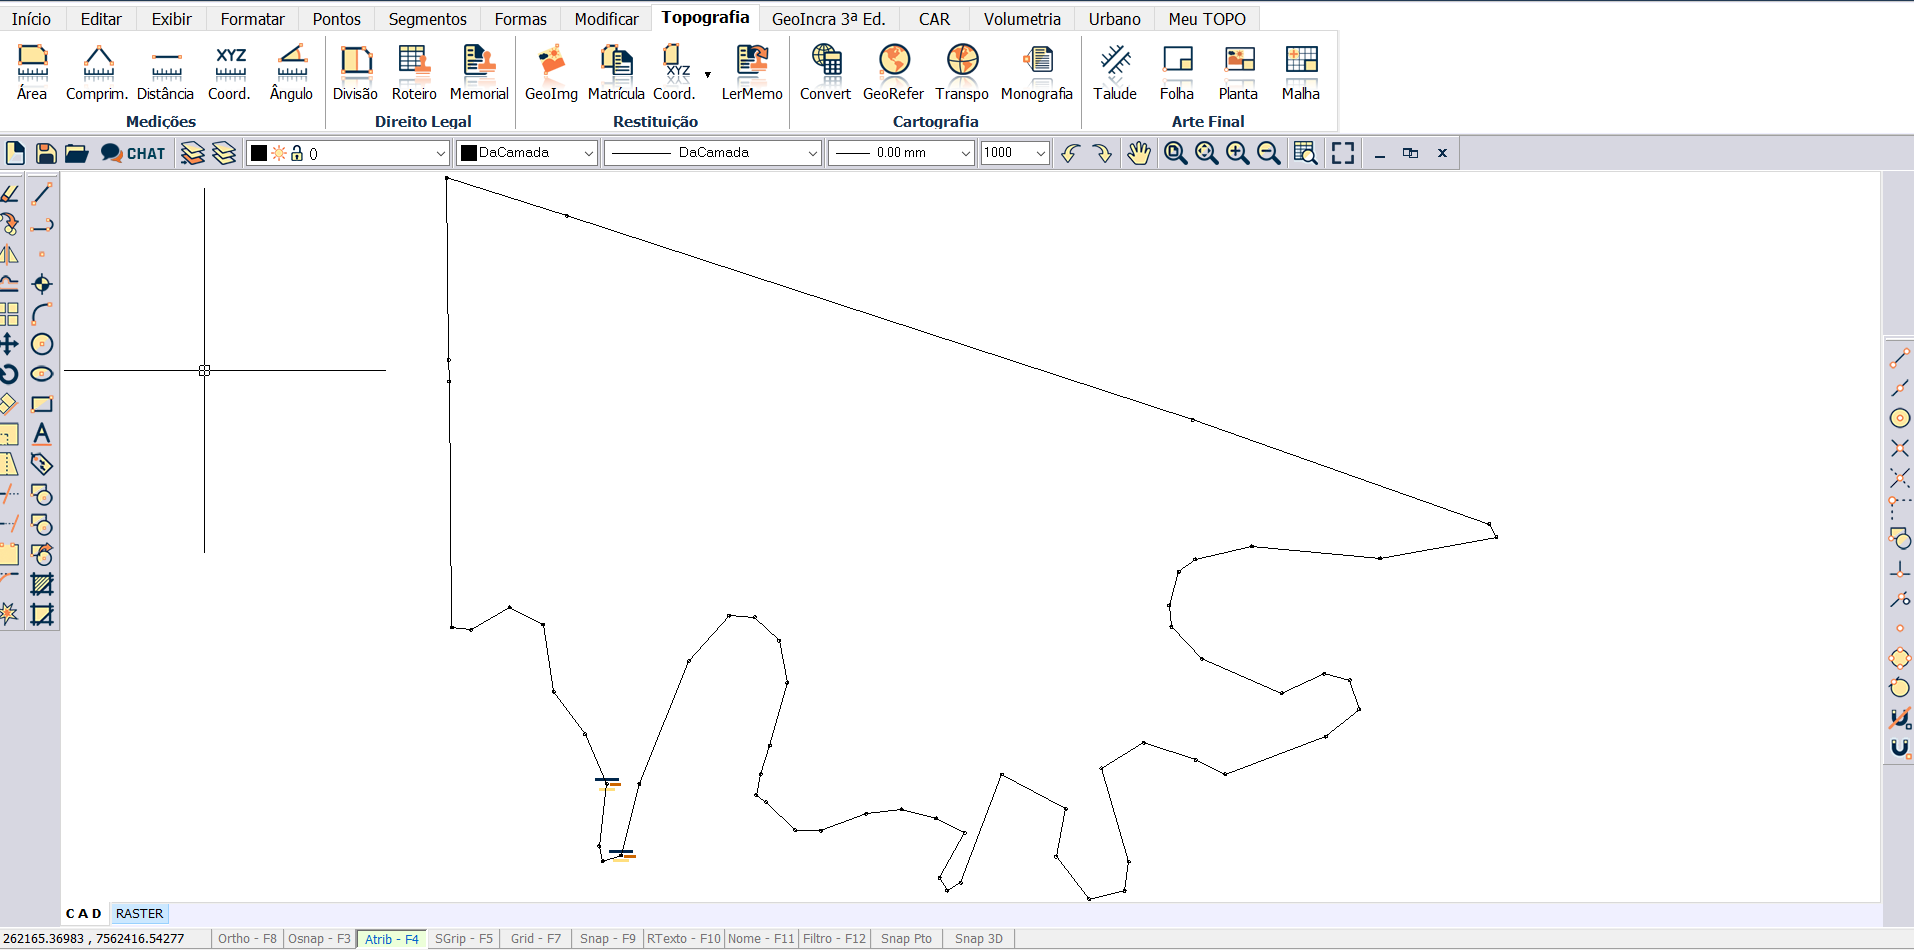
Task: Select the GeoRefer tool in Cartografia
Action: [893, 70]
